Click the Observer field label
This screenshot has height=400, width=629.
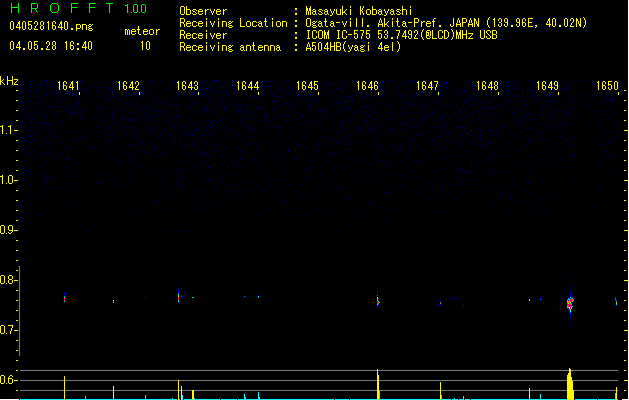click(x=203, y=11)
